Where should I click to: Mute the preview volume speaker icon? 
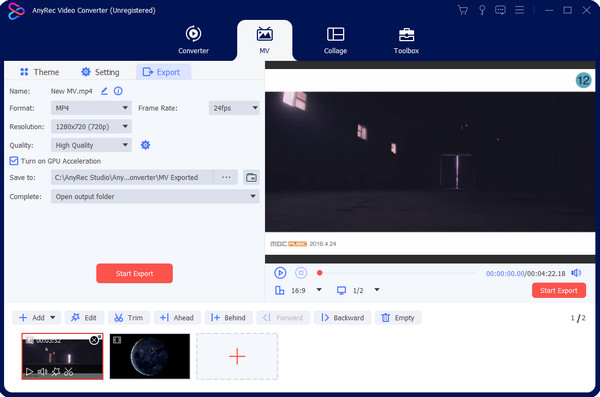point(576,273)
